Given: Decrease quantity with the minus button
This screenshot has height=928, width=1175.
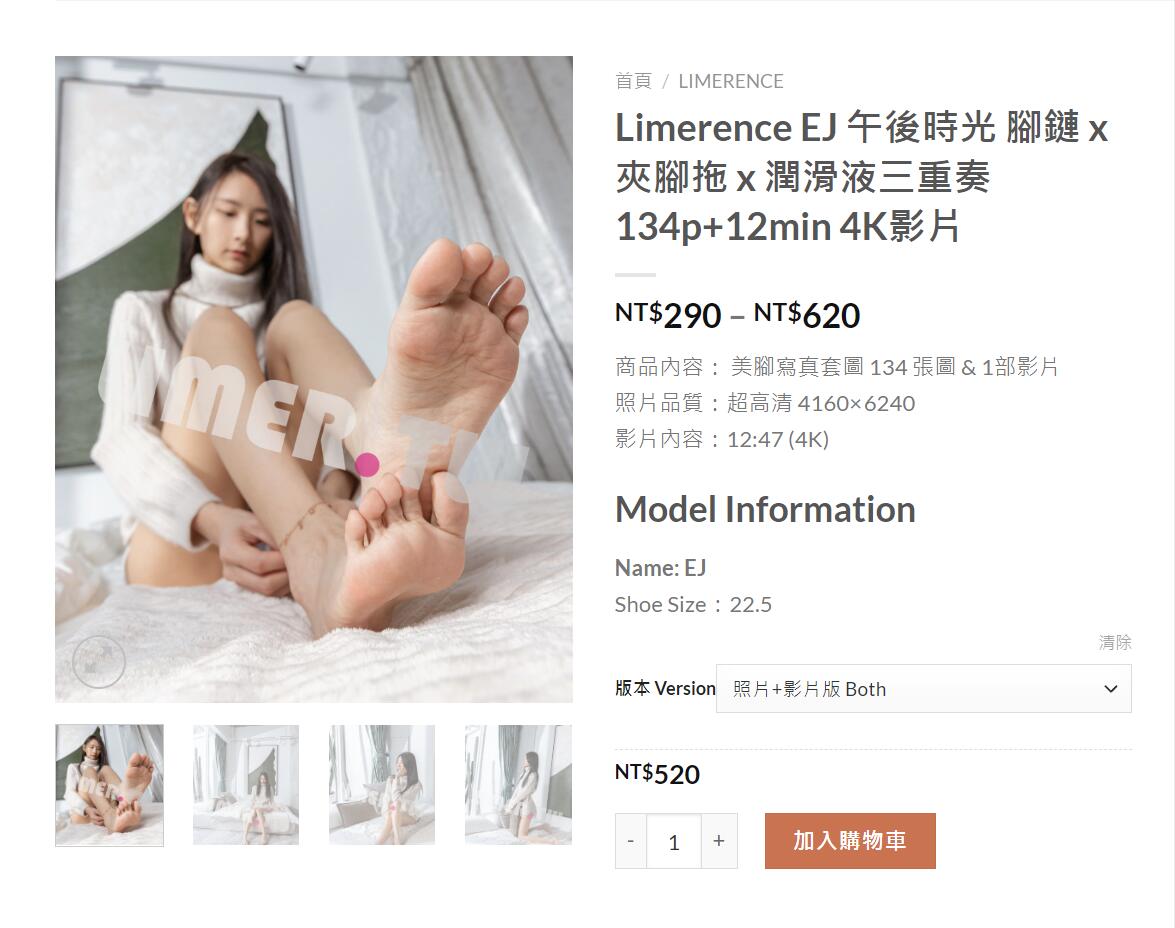Looking at the screenshot, I should [631, 841].
